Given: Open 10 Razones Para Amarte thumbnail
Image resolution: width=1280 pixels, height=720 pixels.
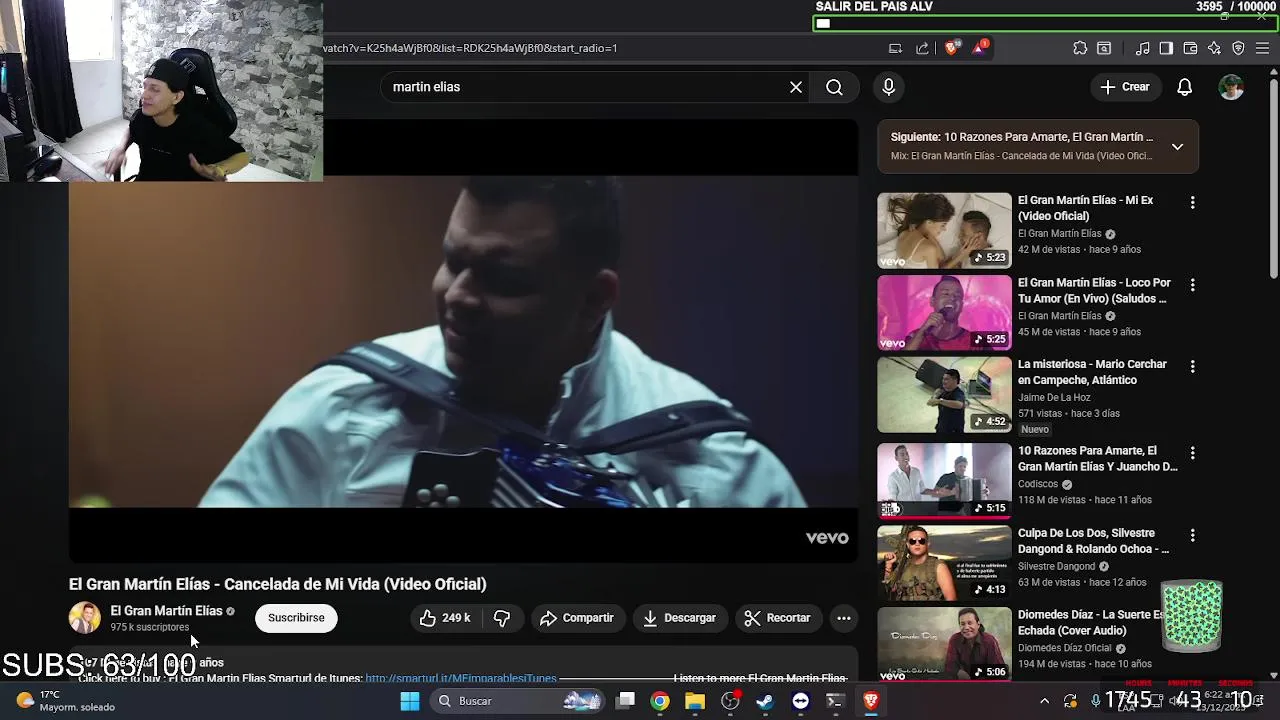Looking at the screenshot, I should [x=944, y=480].
